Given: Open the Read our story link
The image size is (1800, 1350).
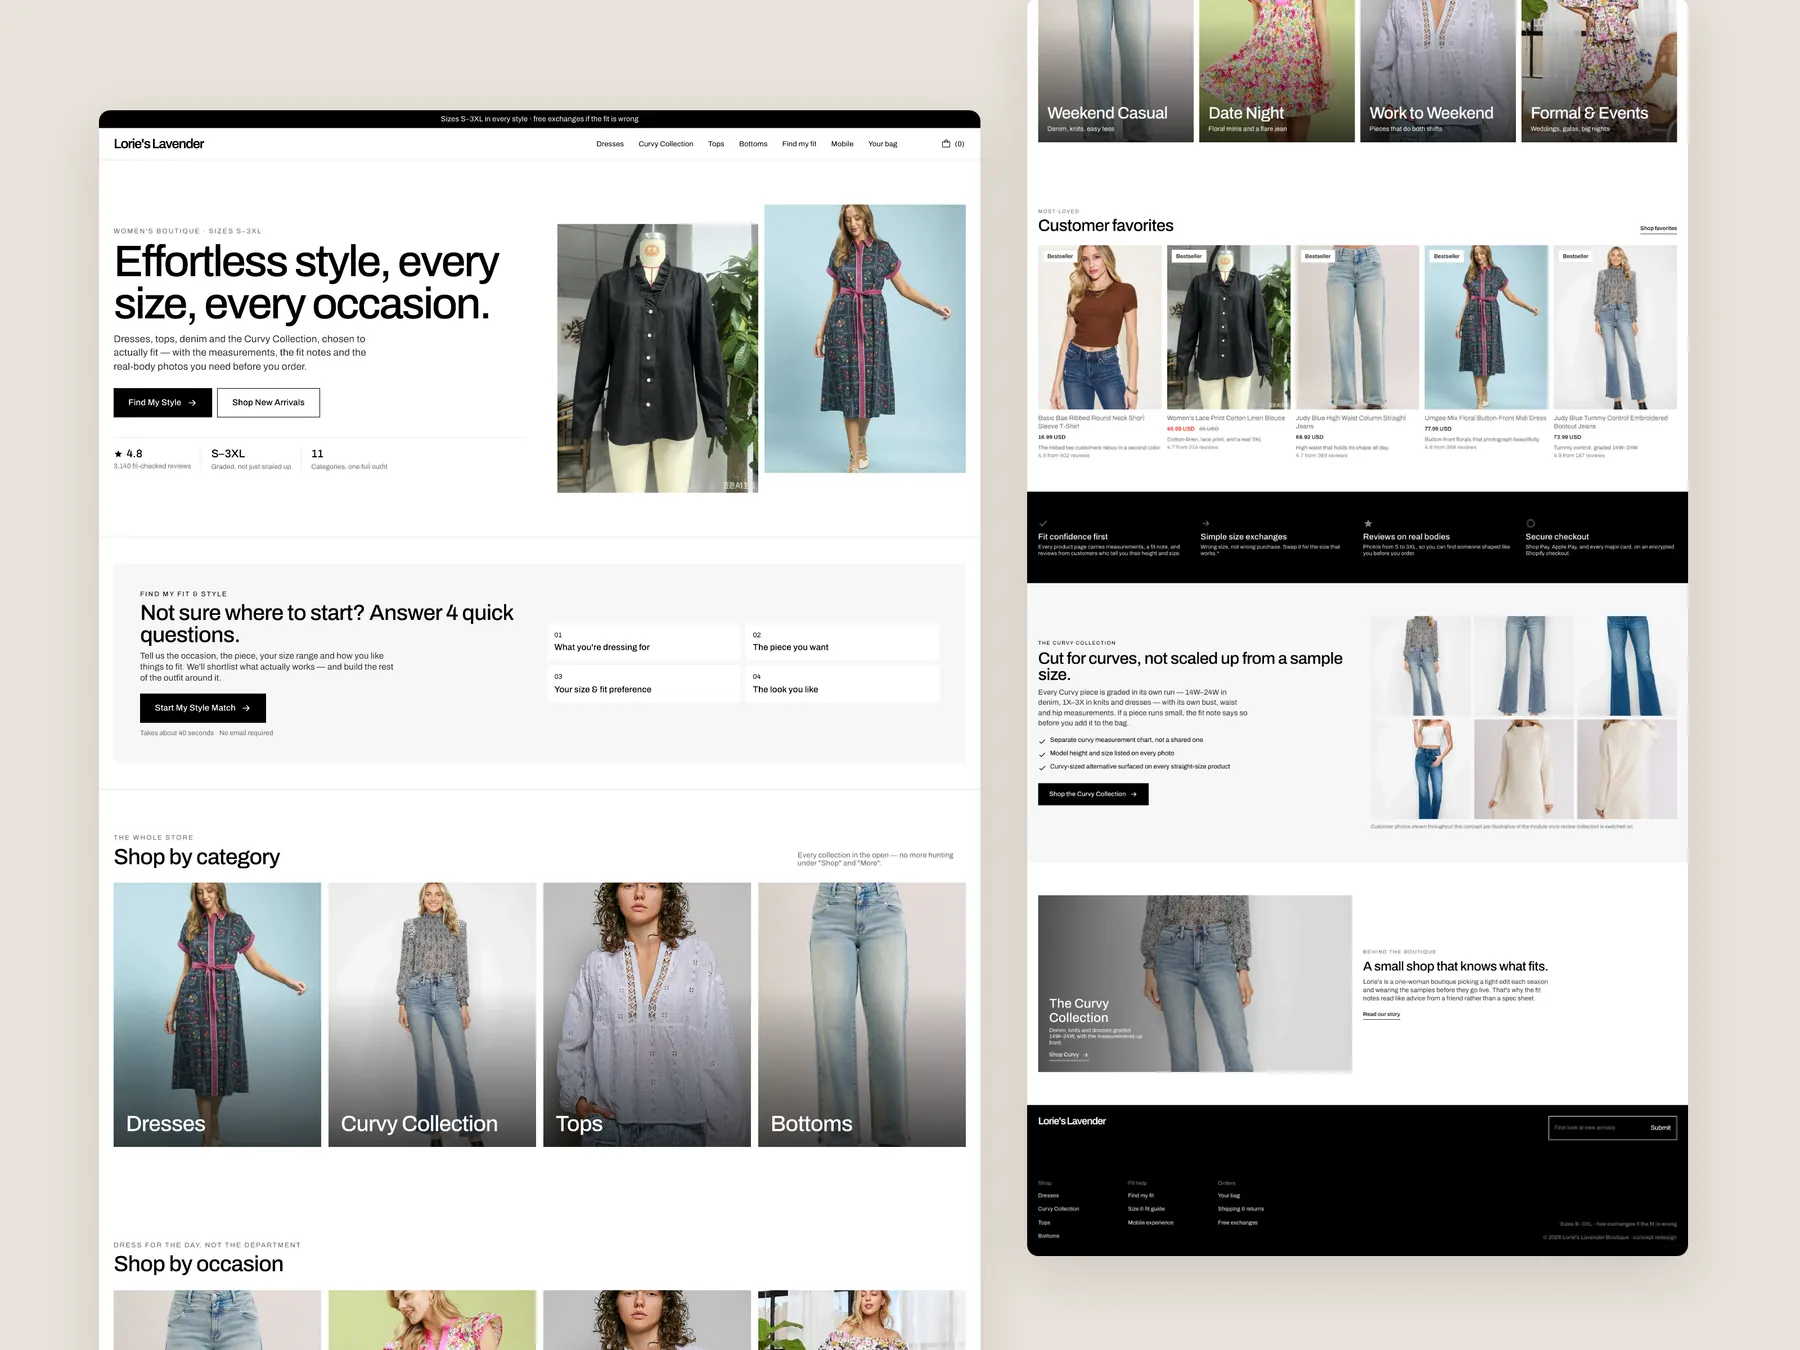Looking at the screenshot, I should click(1381, 1015).
